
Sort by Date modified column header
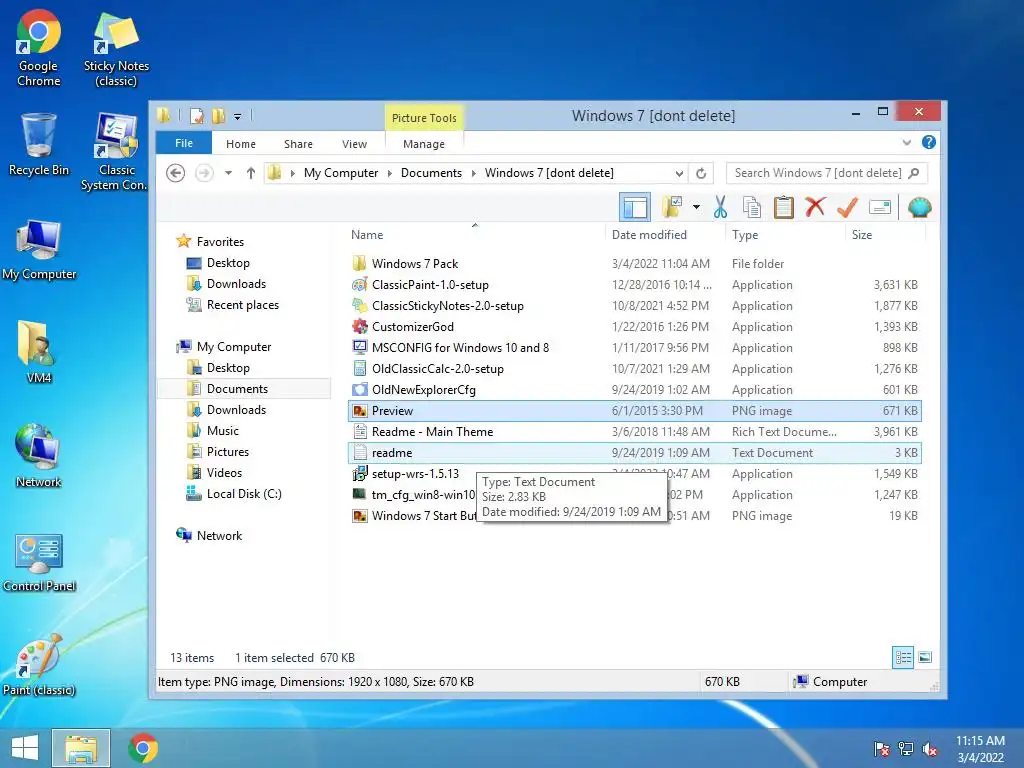tap(649, 234)
